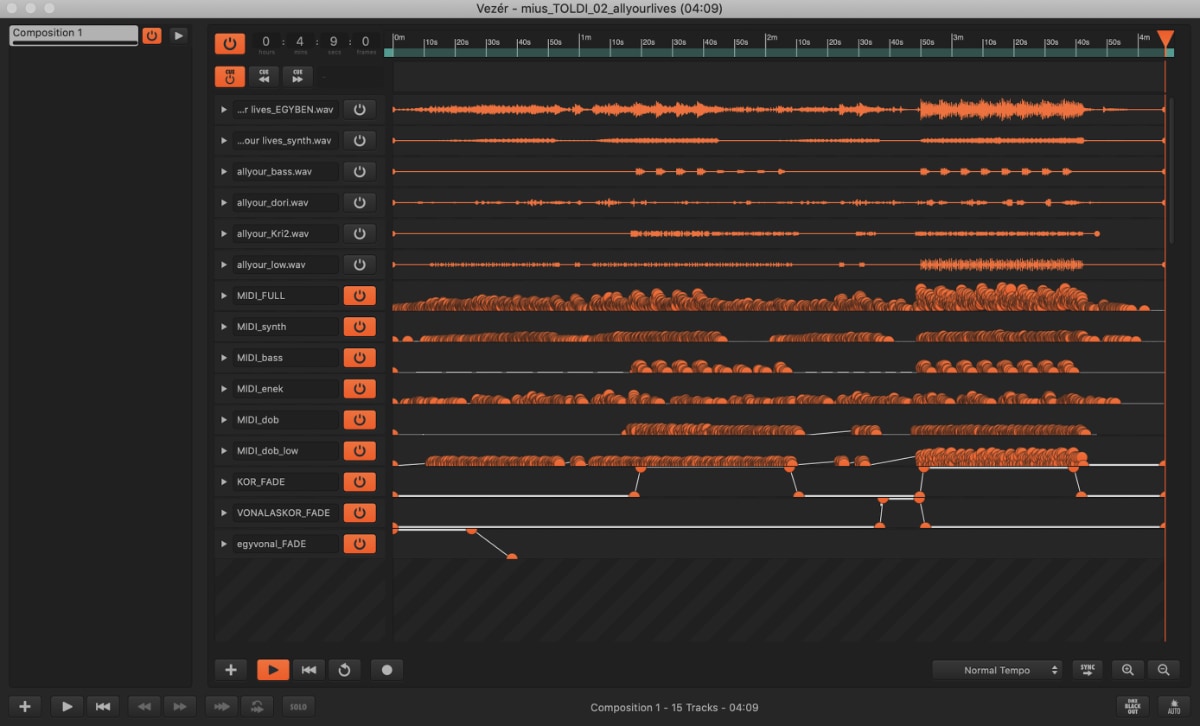The width and height of the screenshot is (1200, 726).
Task: Disable the KOR_FADE track power button
Action: click(359, 481)
